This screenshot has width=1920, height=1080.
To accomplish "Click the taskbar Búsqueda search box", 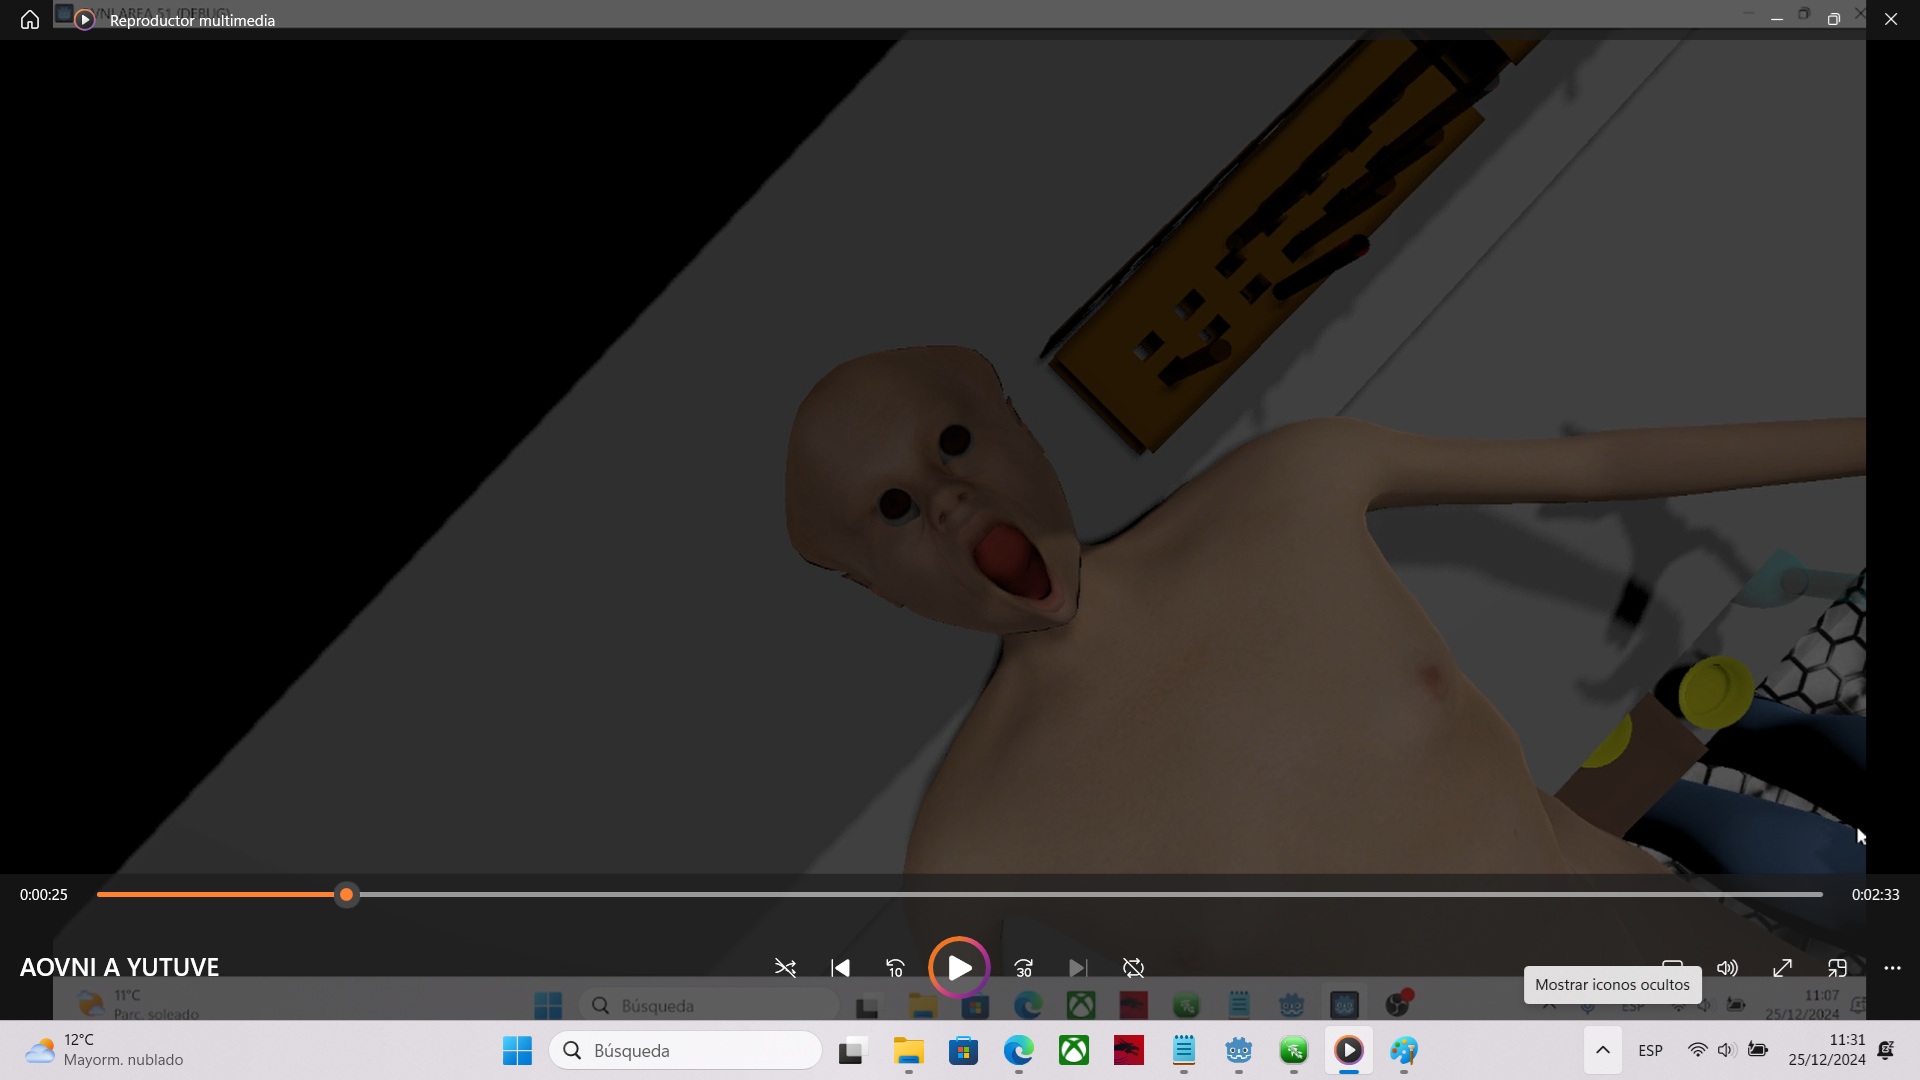I will [x=685, y=1051].
